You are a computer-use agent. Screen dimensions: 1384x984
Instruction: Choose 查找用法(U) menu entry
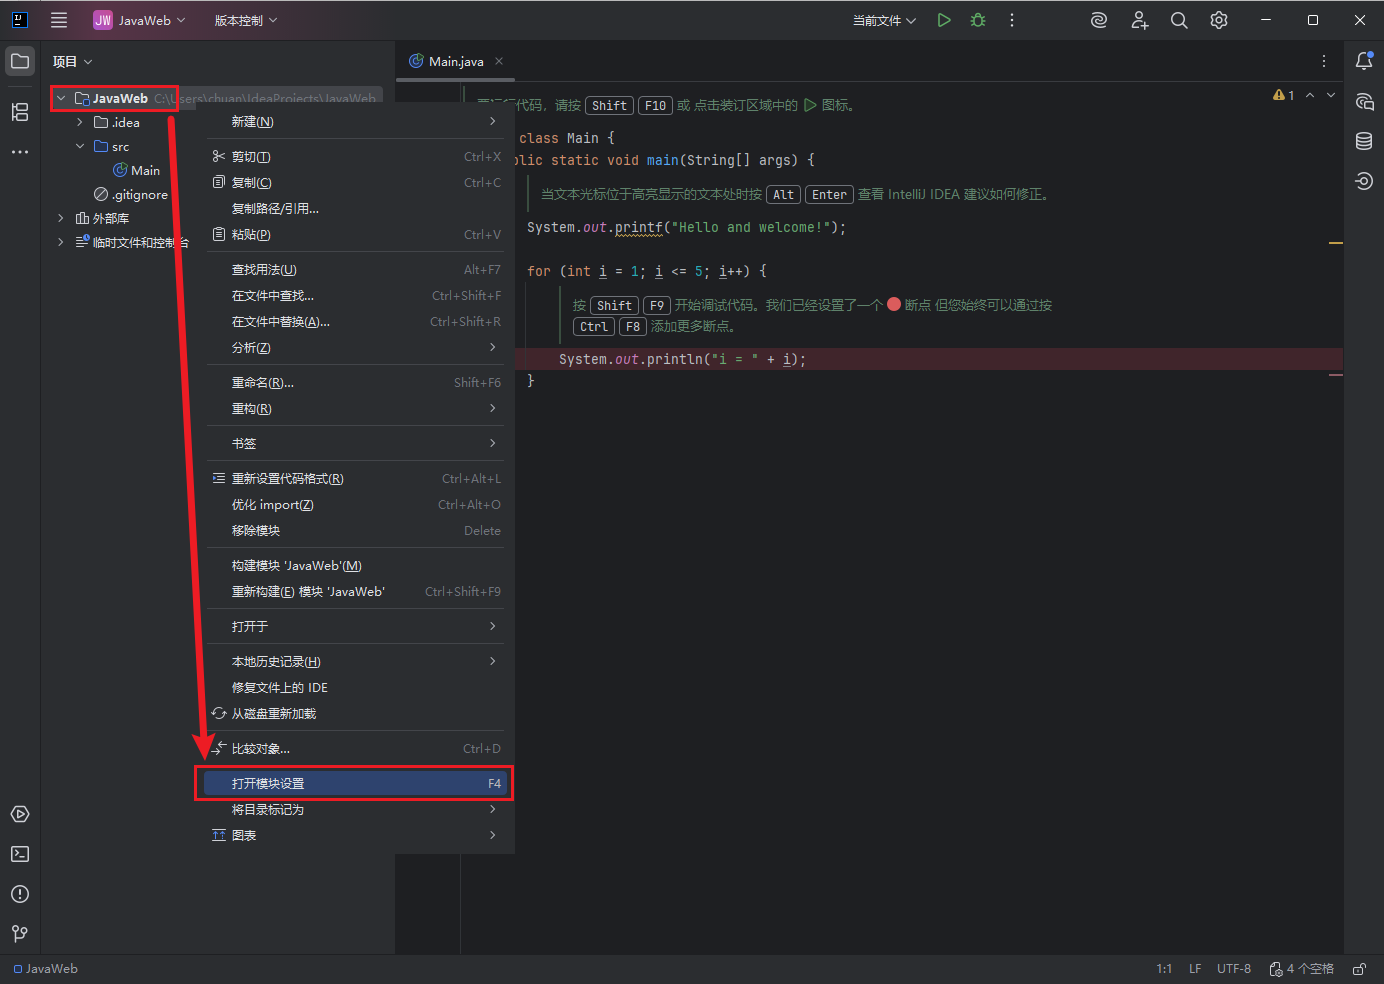(x=355, y=270)
